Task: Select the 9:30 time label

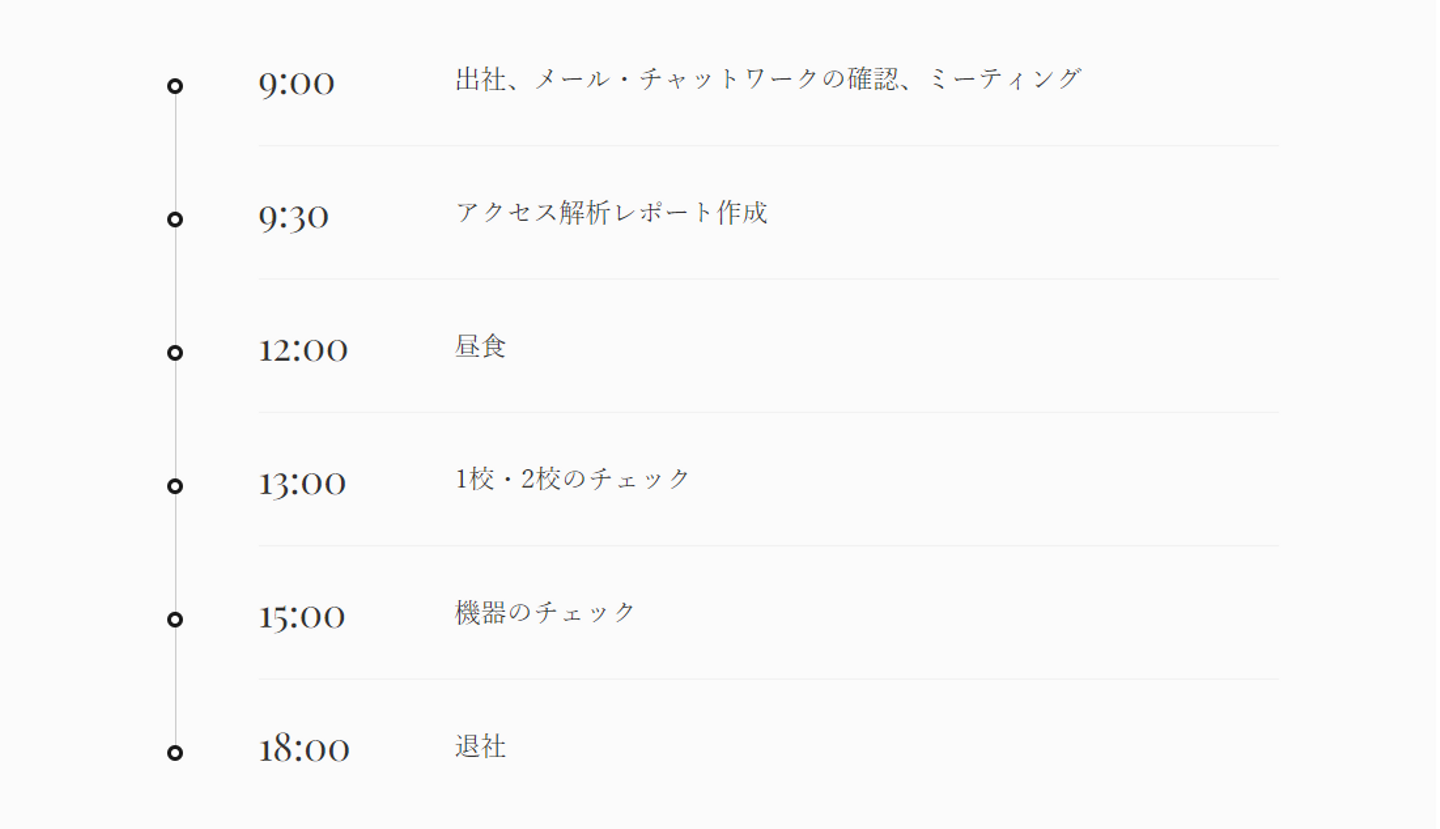Action: coord(293,217)
